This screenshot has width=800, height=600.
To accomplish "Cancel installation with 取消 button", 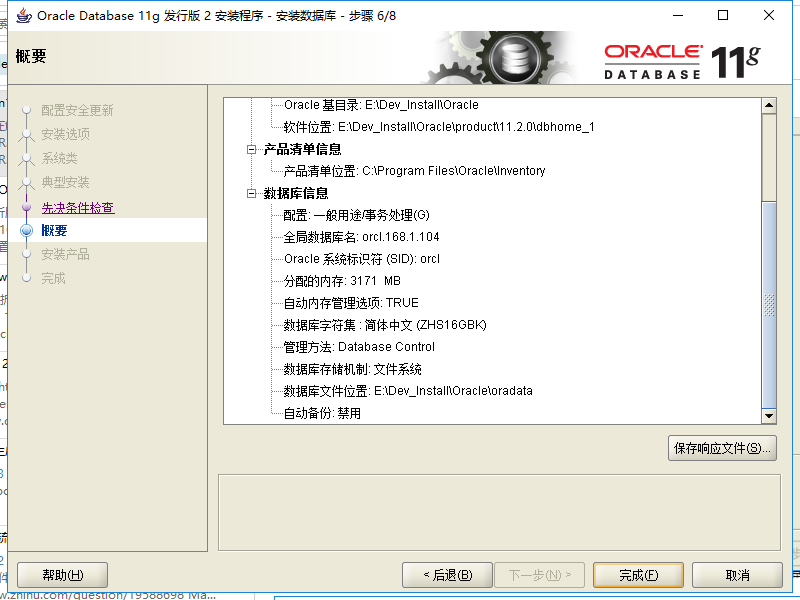I will (x=737, y=576).
